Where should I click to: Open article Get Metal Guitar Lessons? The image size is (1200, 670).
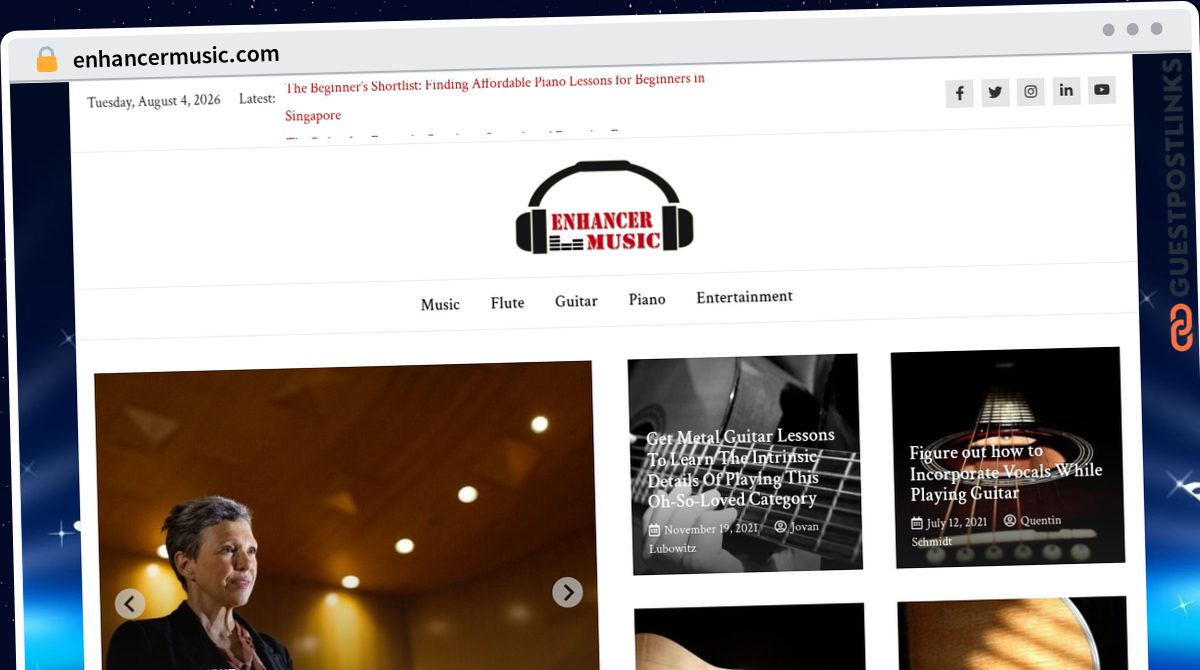point(740,468)
